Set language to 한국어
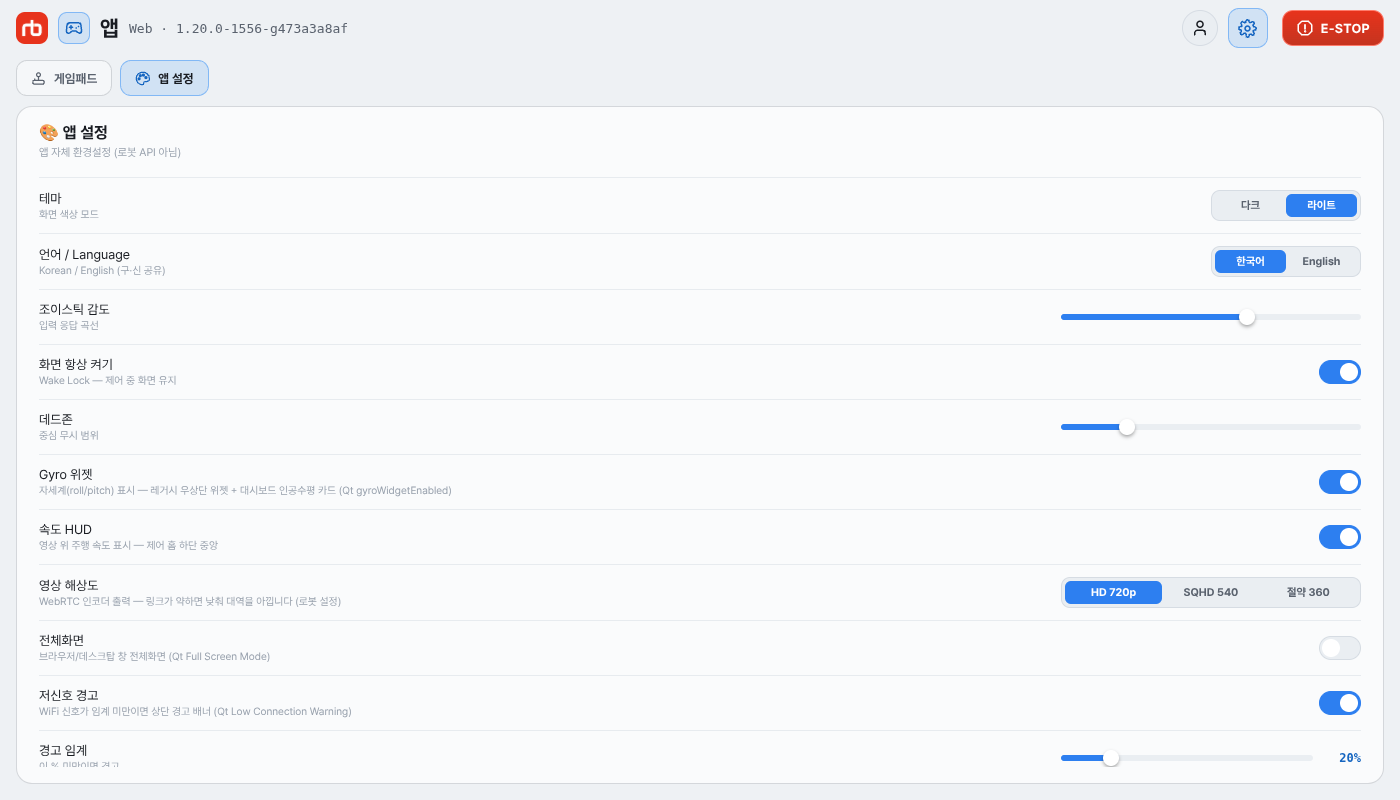This screenshot has width=1400, height=800. 1250,261
